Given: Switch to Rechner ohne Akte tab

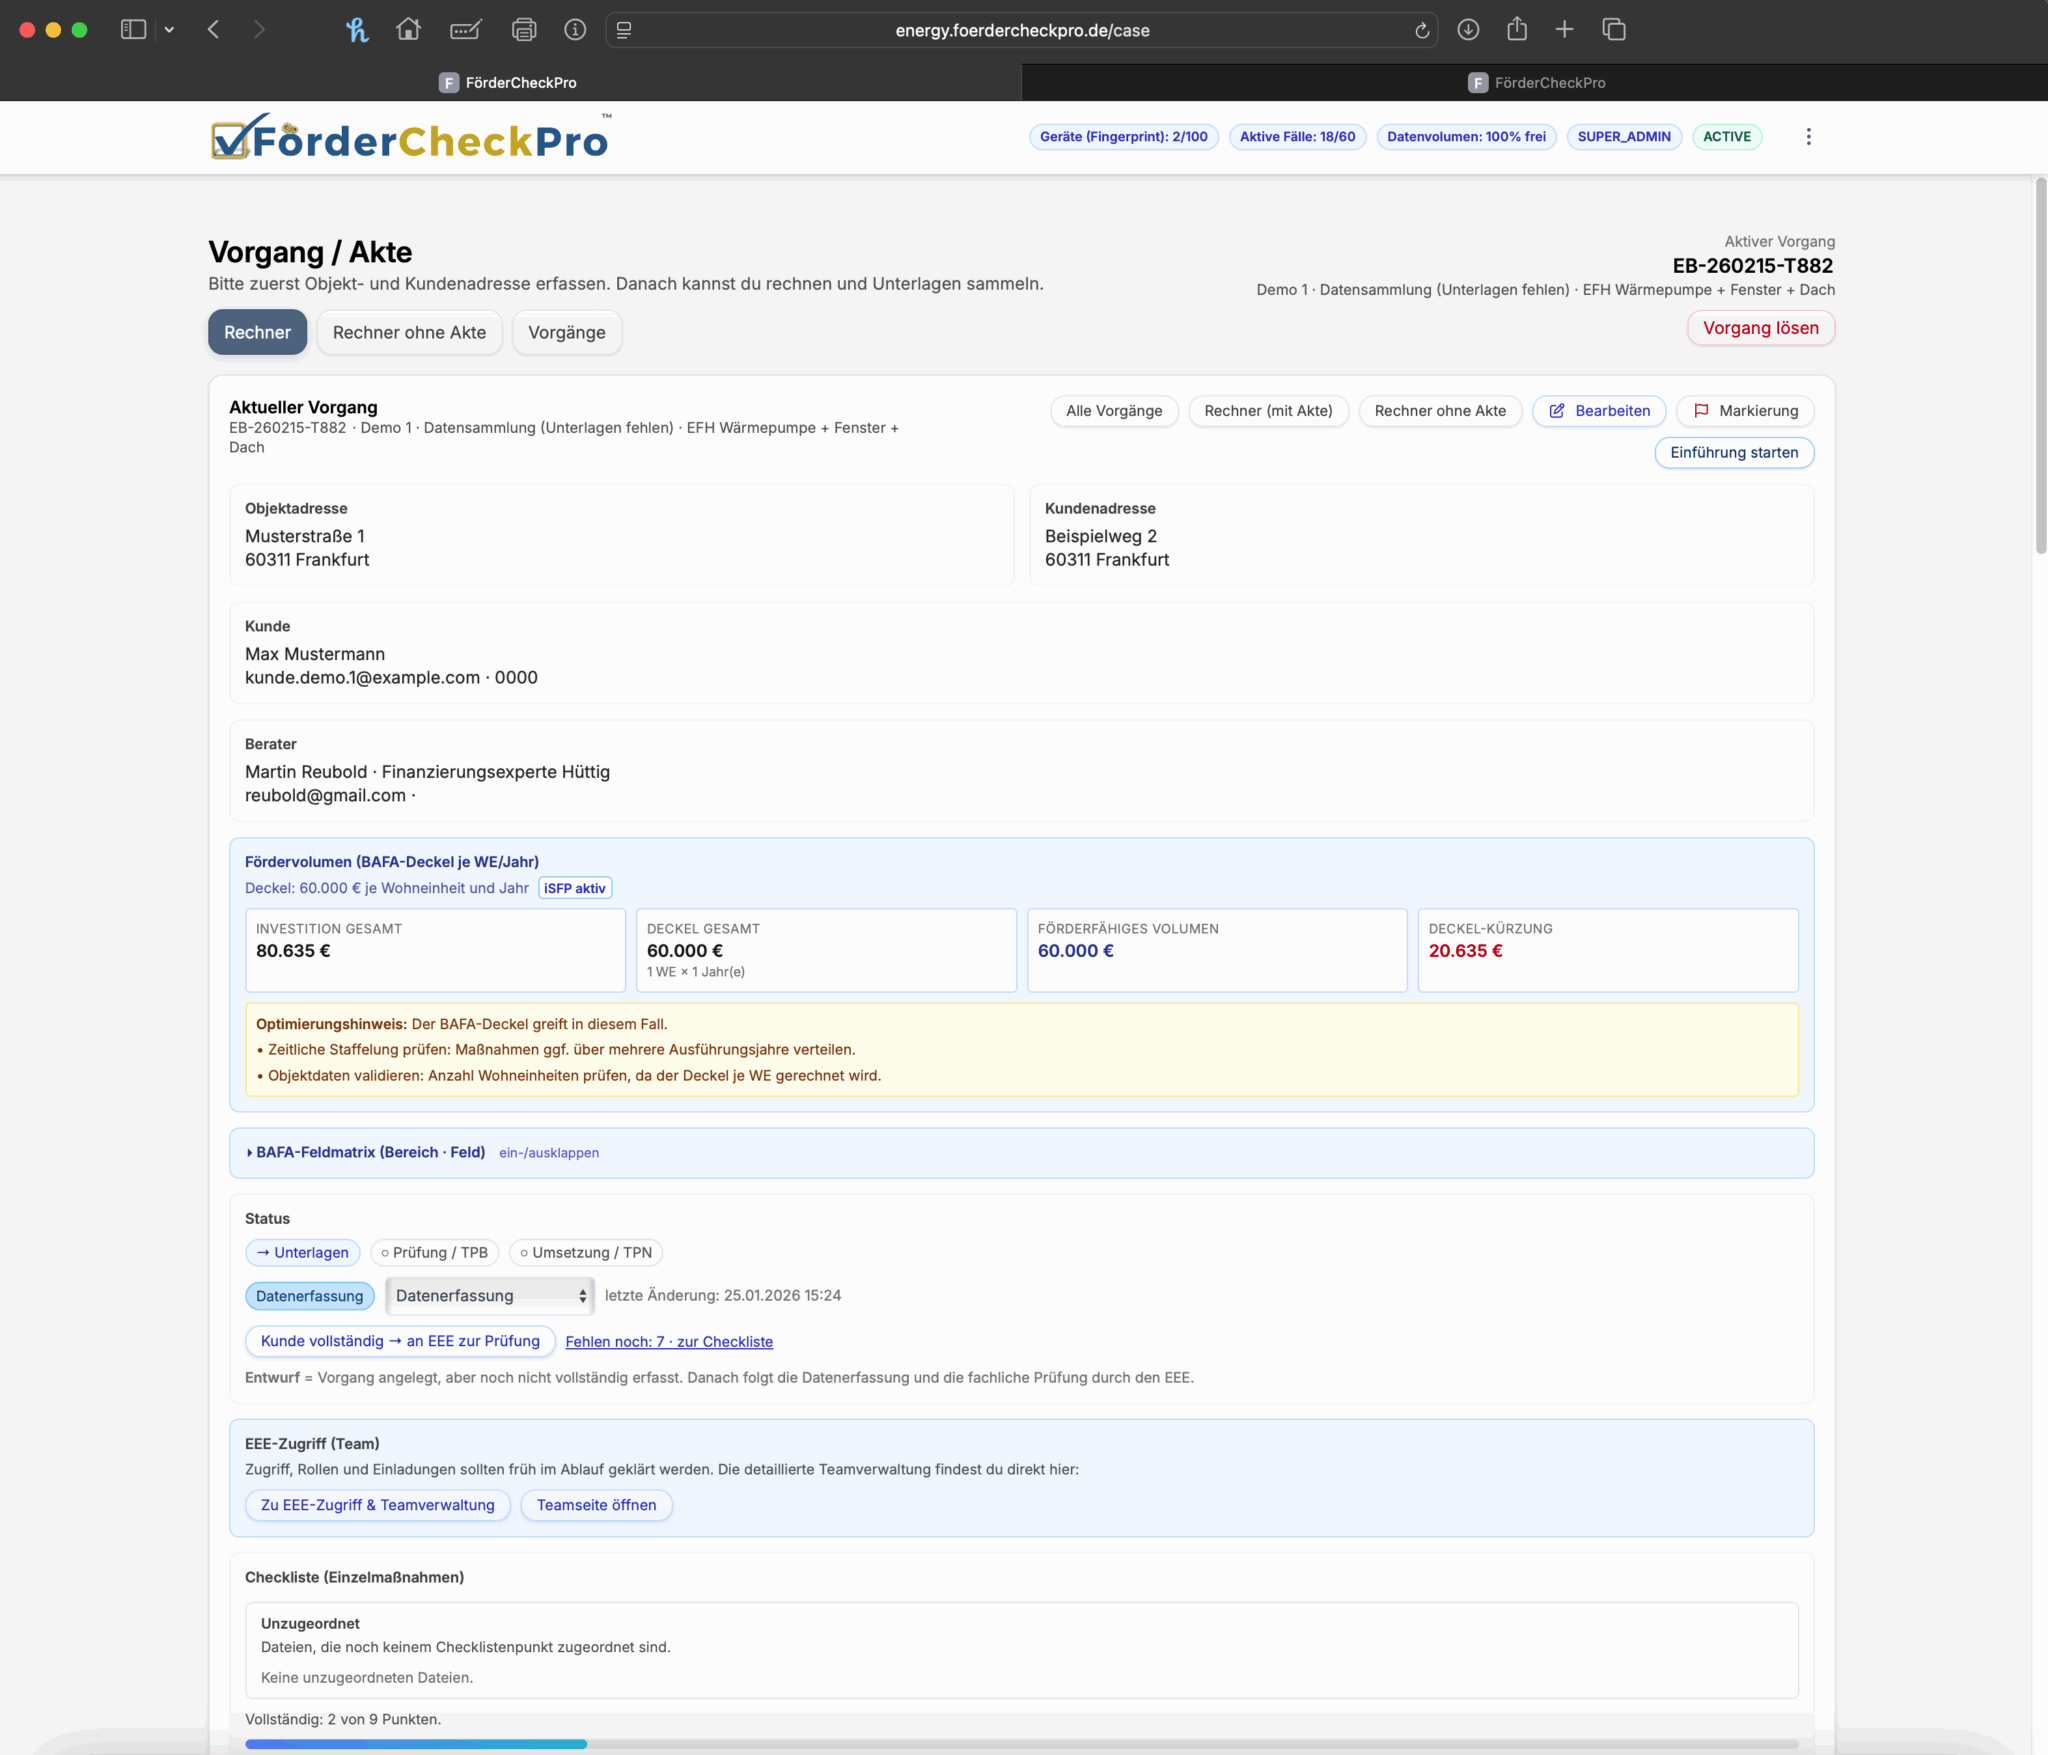Looking at the screenshot, I should [x=409, y=332].
